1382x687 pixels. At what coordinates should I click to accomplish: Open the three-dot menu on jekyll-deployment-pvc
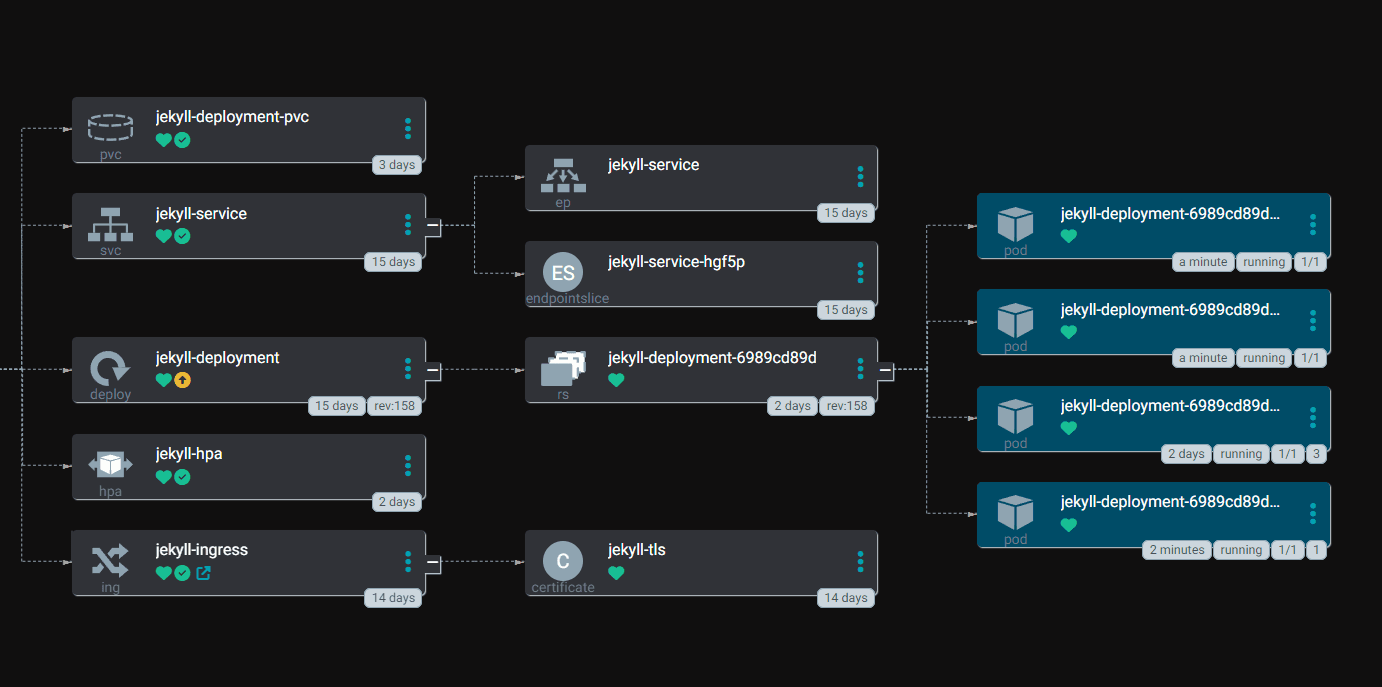coord(408,128)
